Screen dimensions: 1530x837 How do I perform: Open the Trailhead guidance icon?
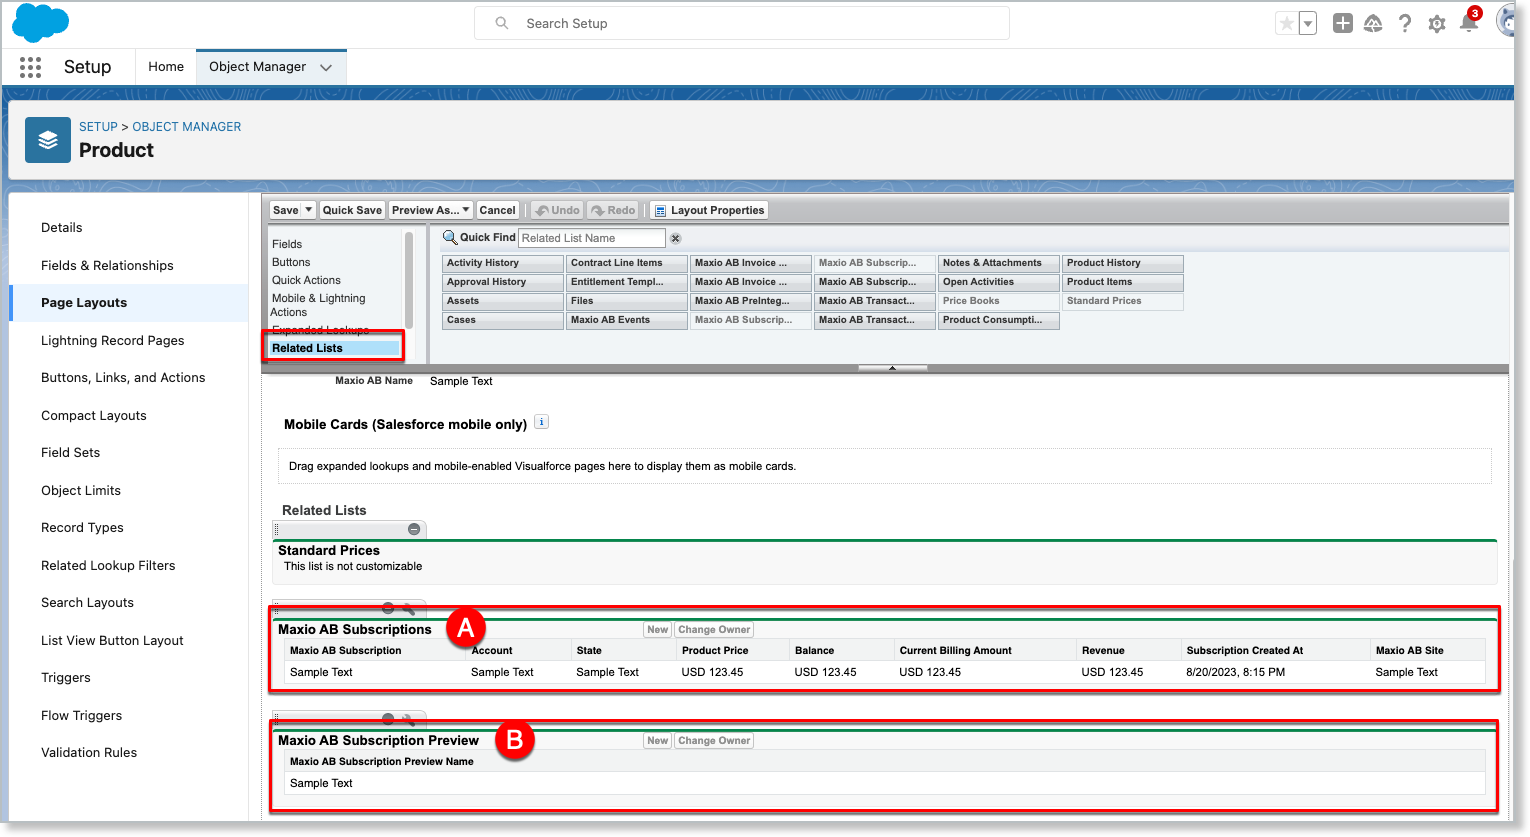click(x=1373, y=23)
